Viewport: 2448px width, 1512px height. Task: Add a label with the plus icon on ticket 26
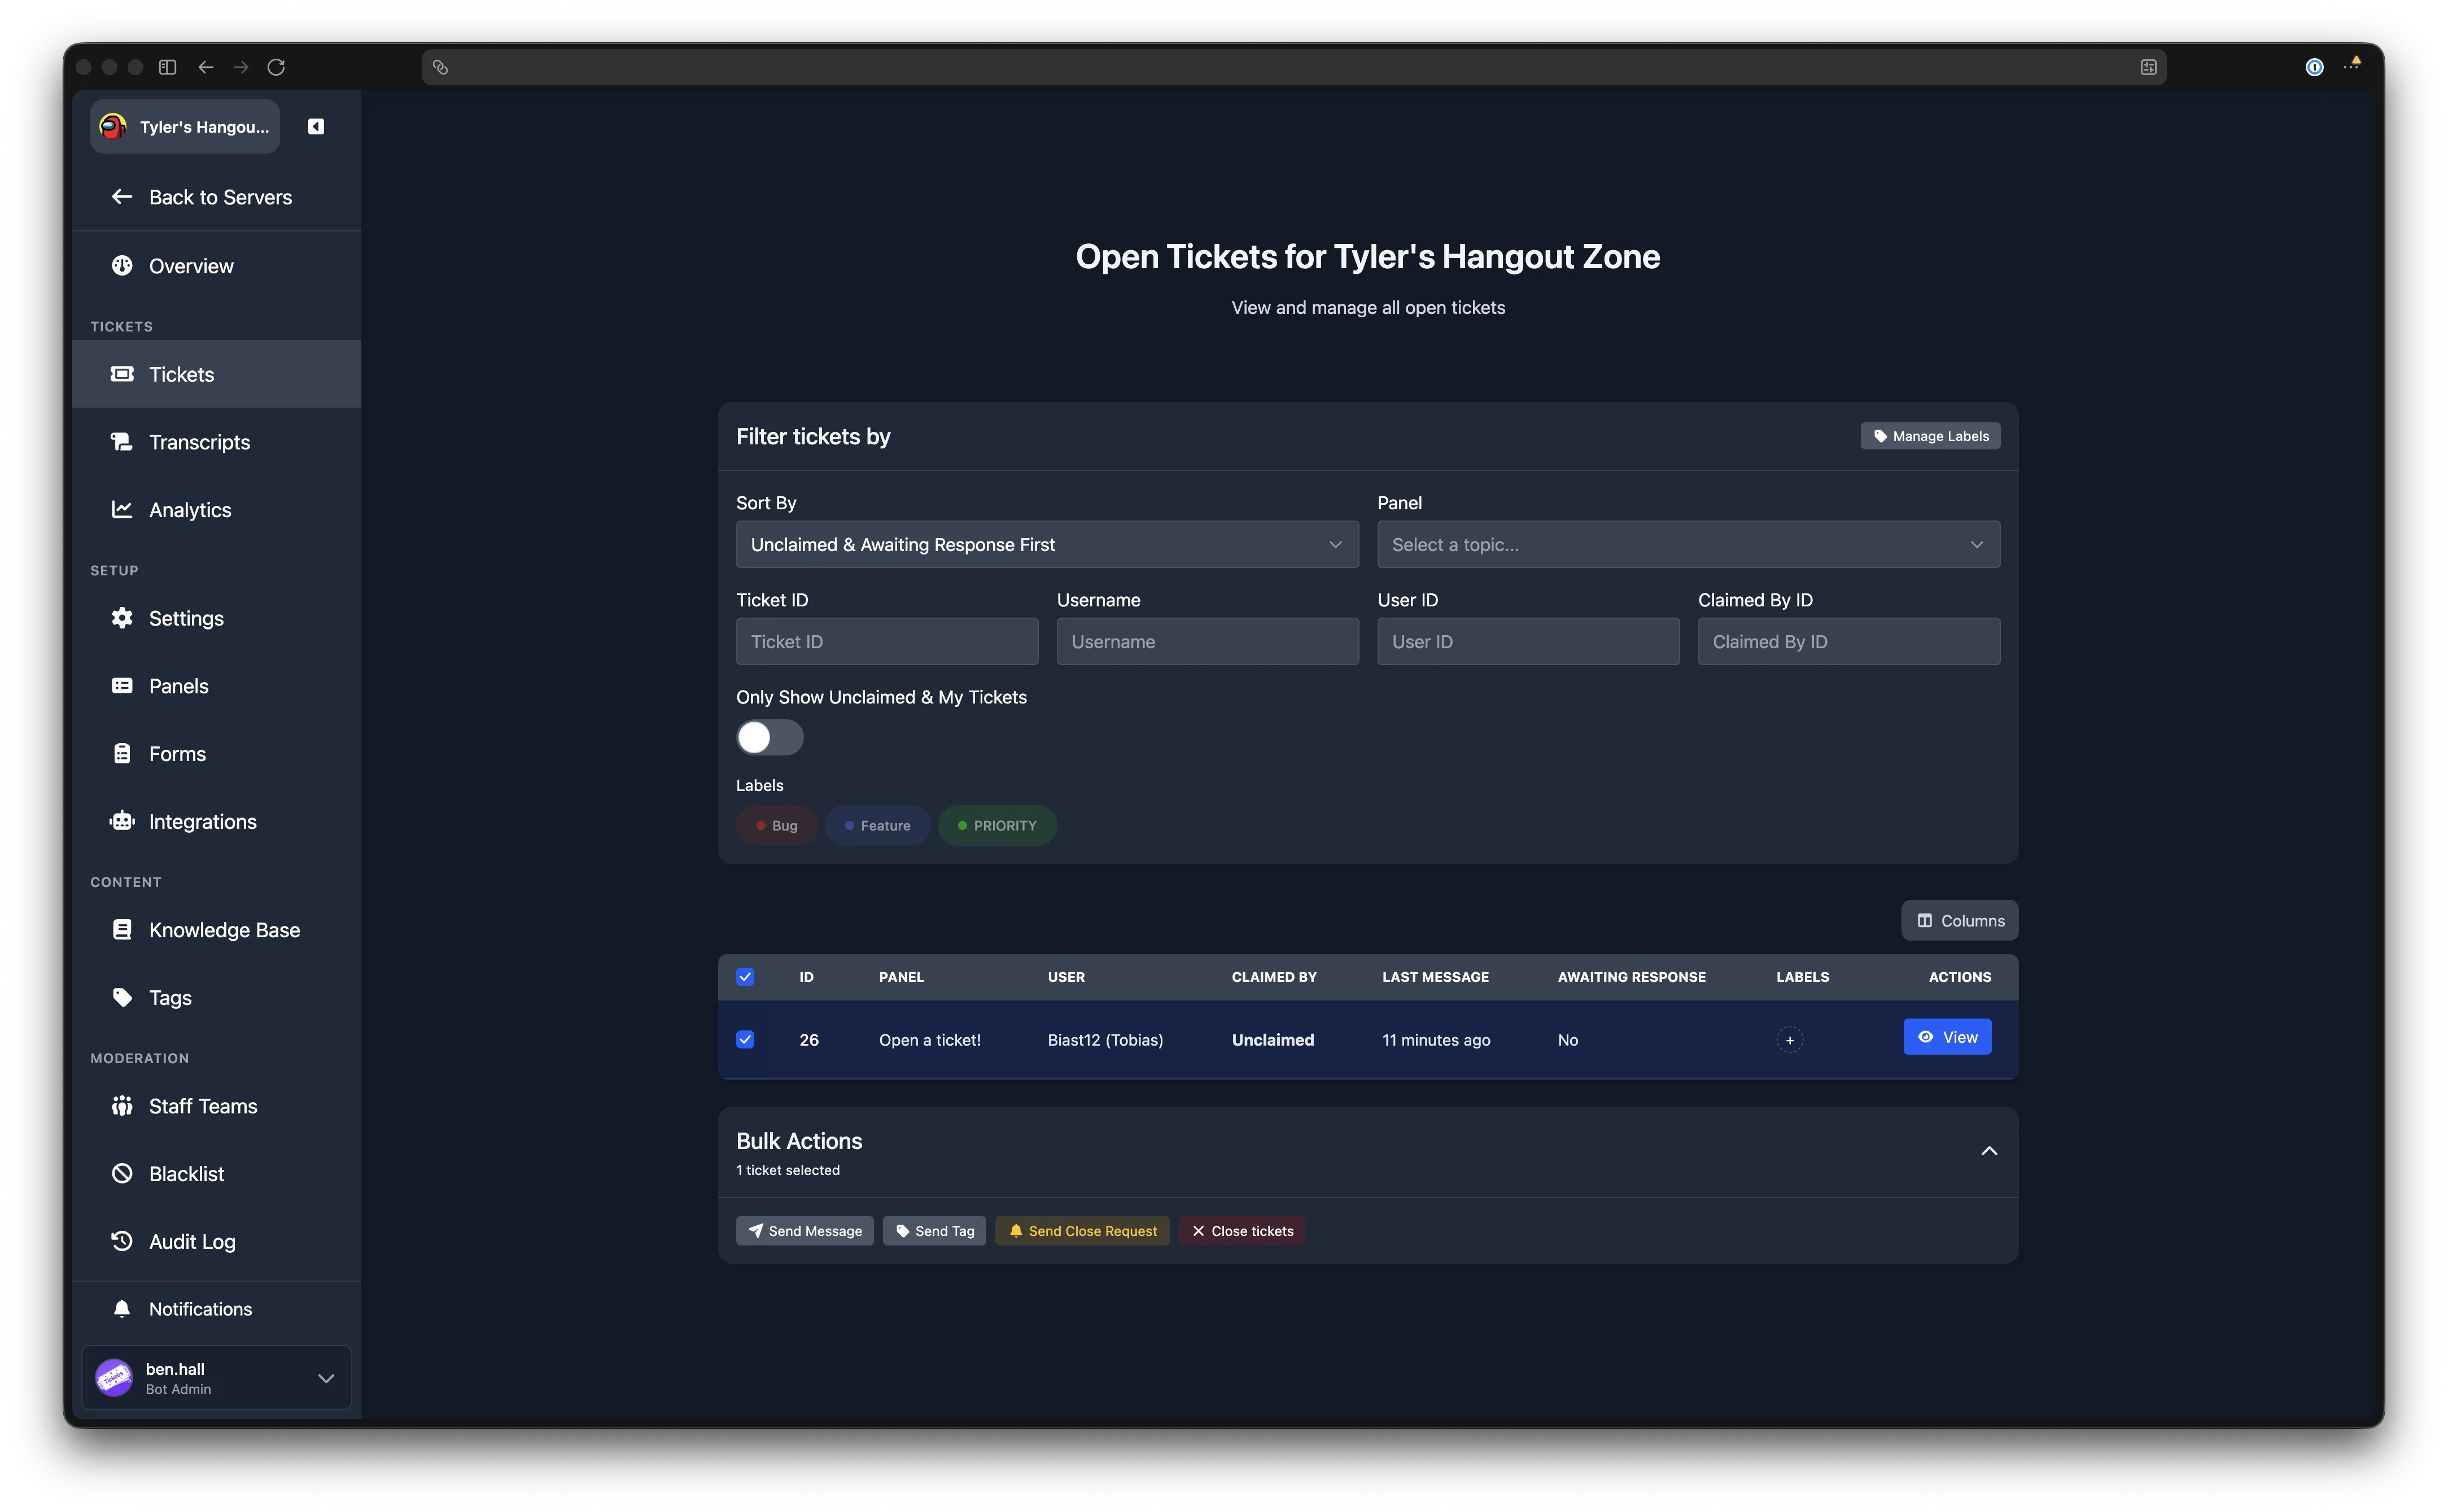tap(1790, 1040)
